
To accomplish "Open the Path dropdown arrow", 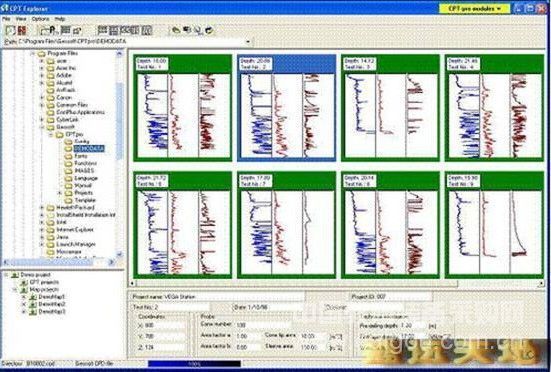I will point(248,42).
